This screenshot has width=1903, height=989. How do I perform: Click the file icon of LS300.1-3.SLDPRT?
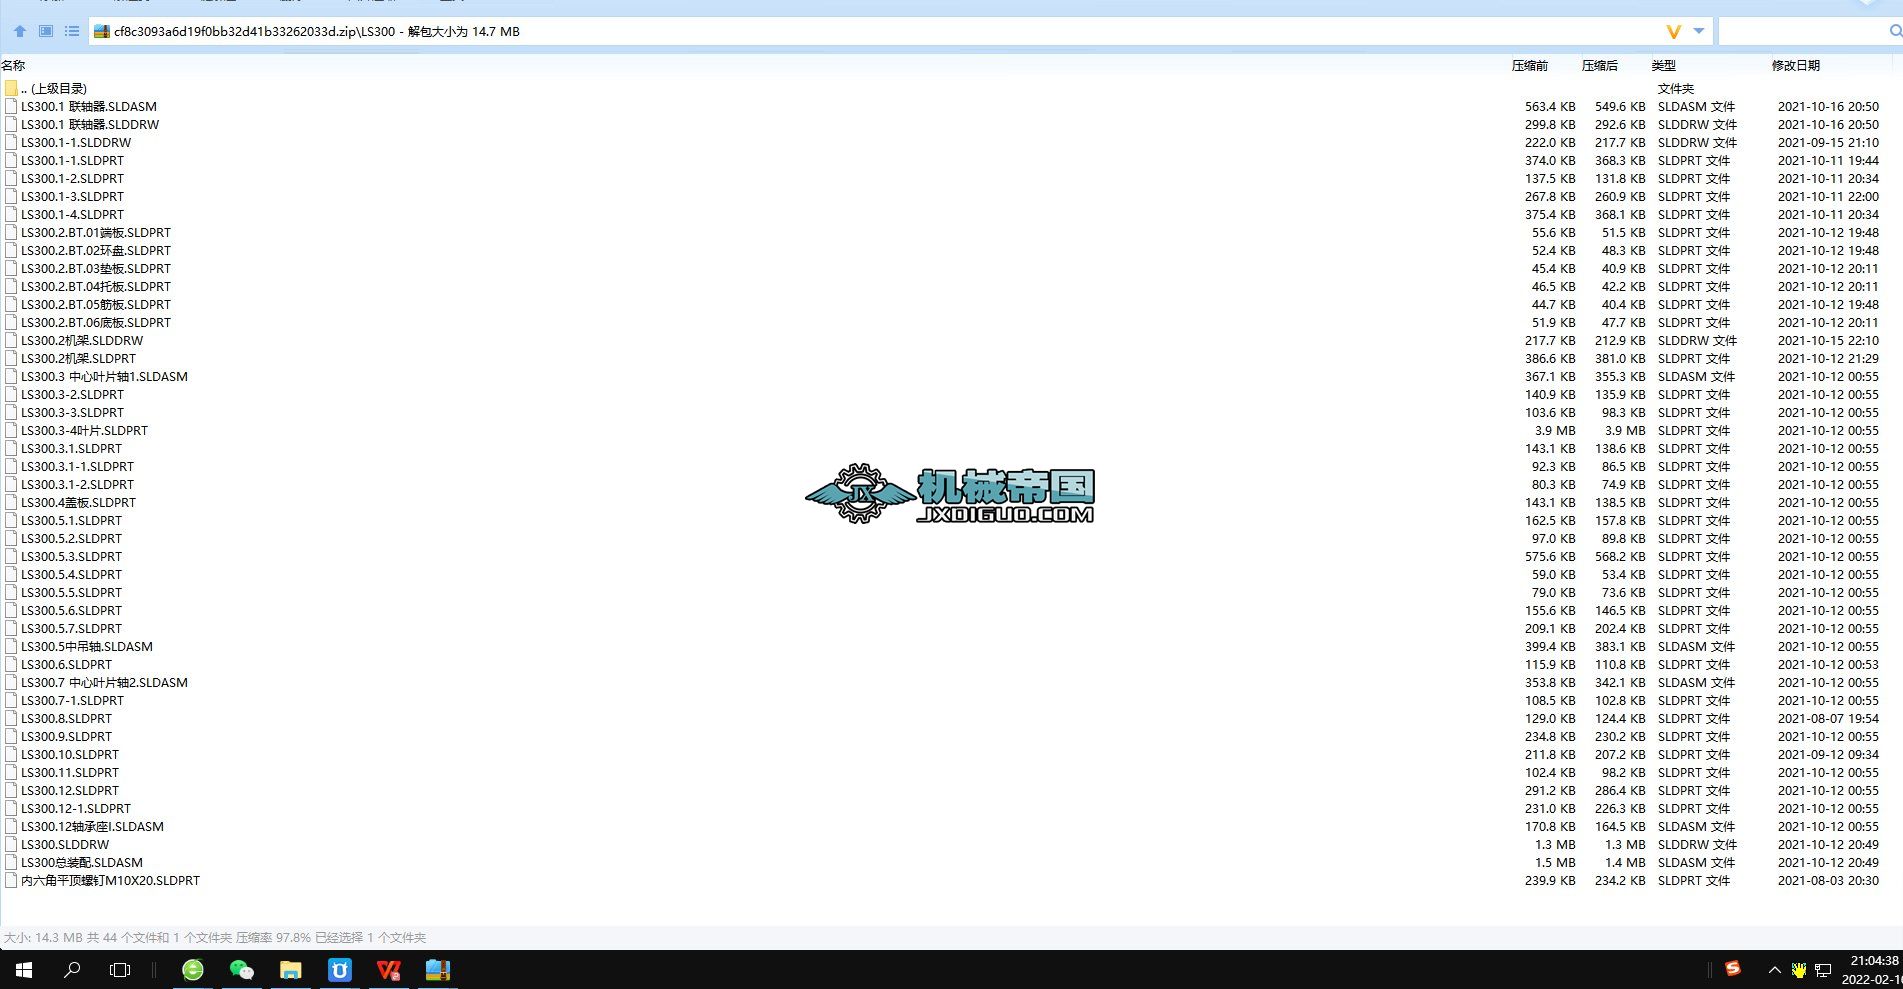pyautogui.click(x=11, y=196)
